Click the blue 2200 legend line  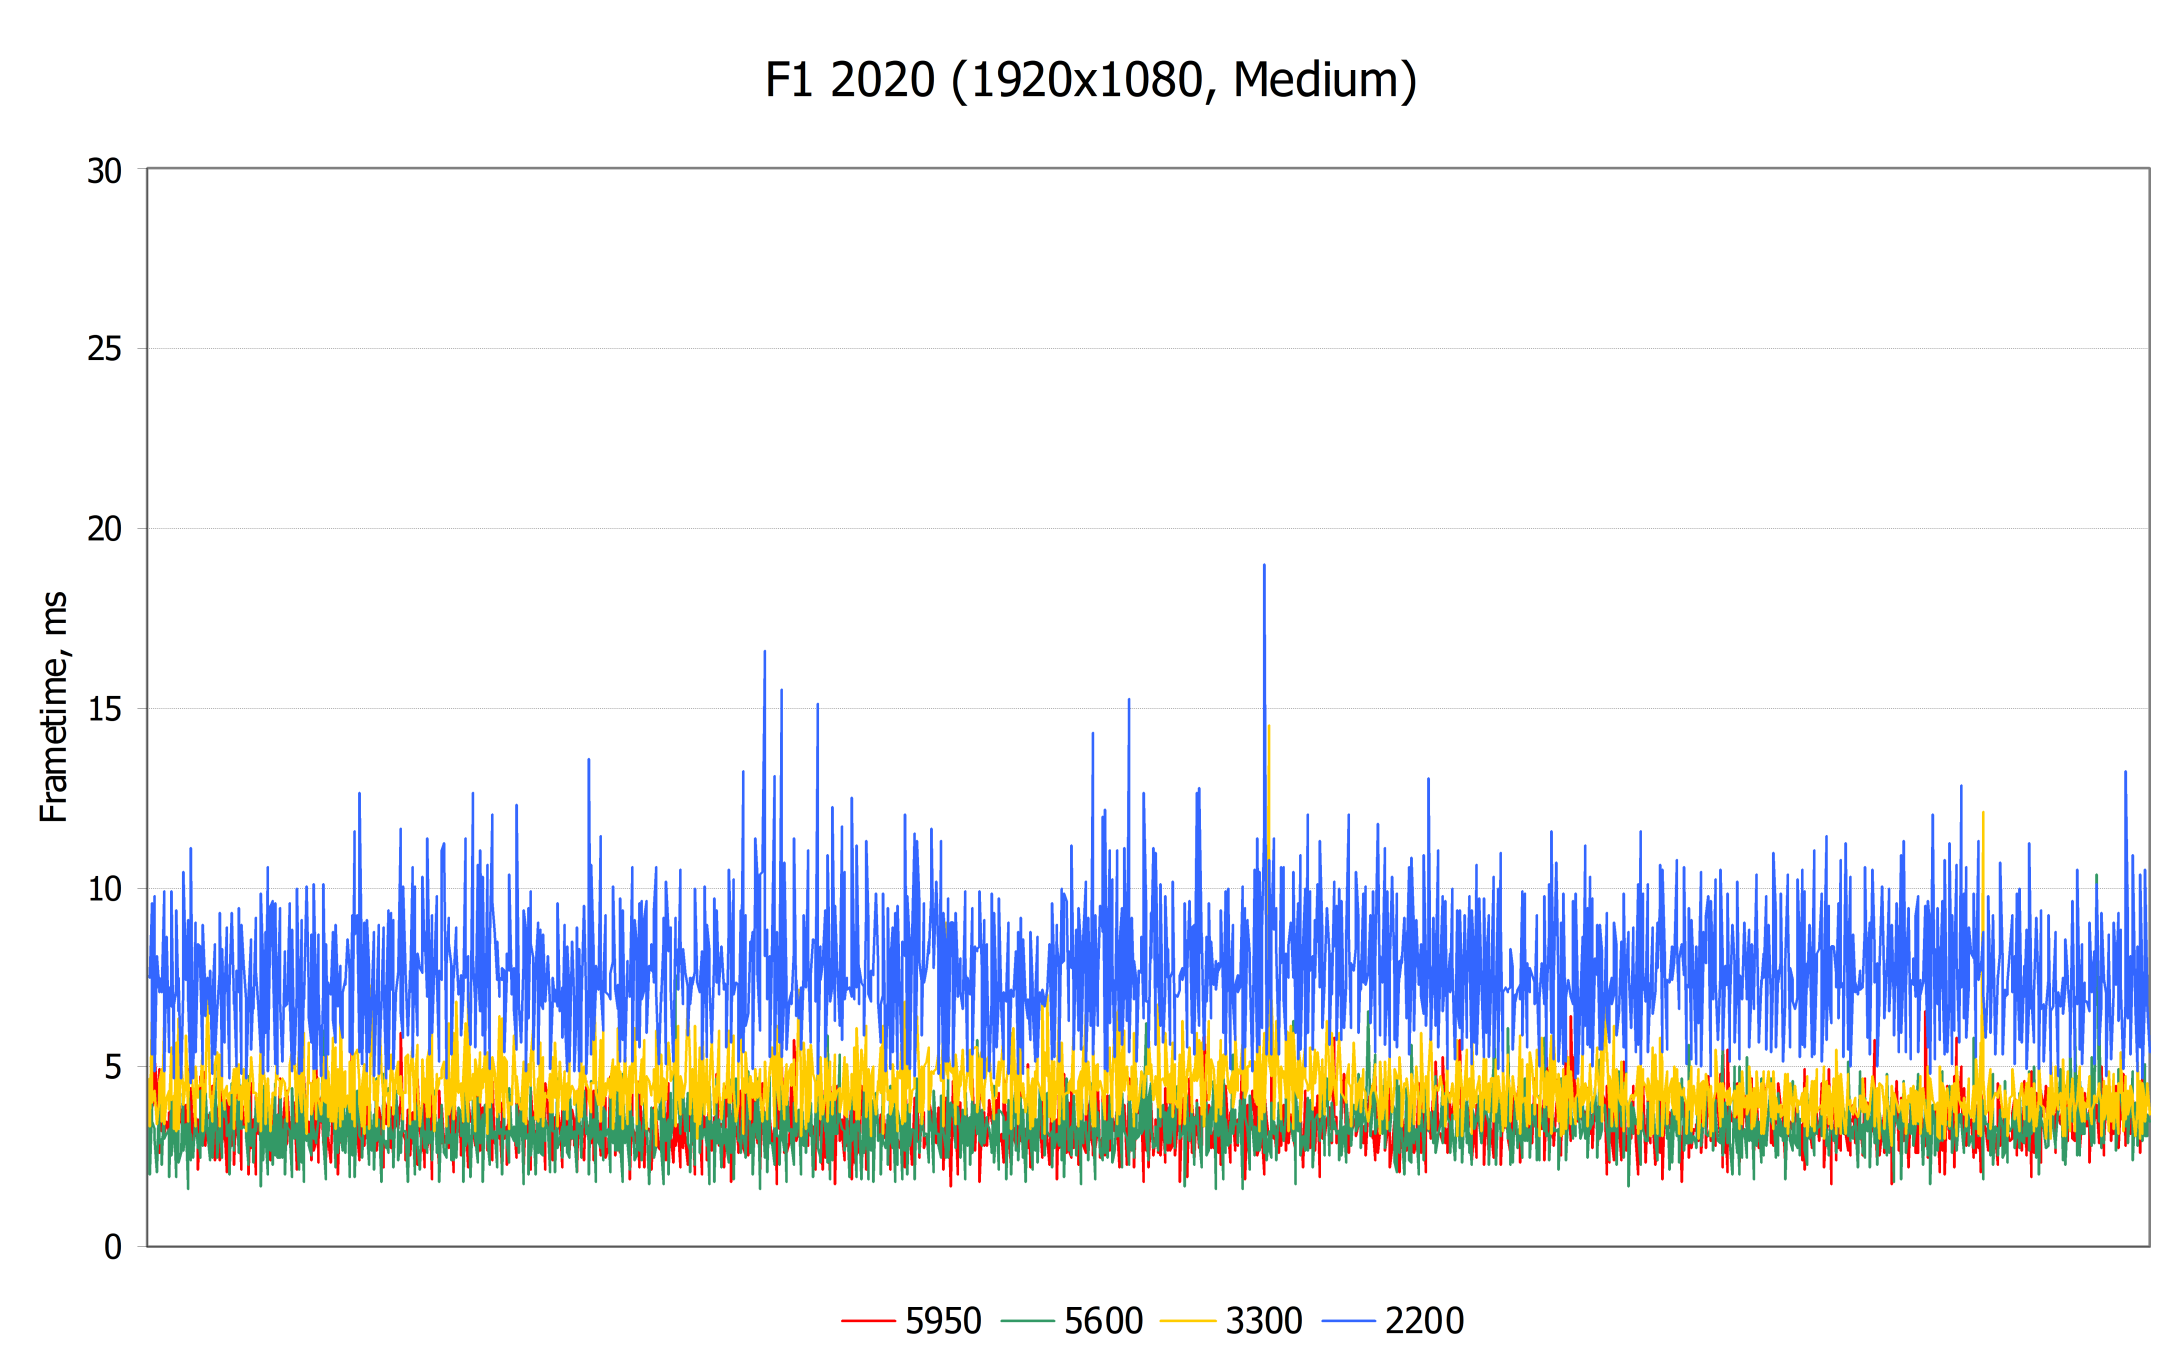1348,1321
